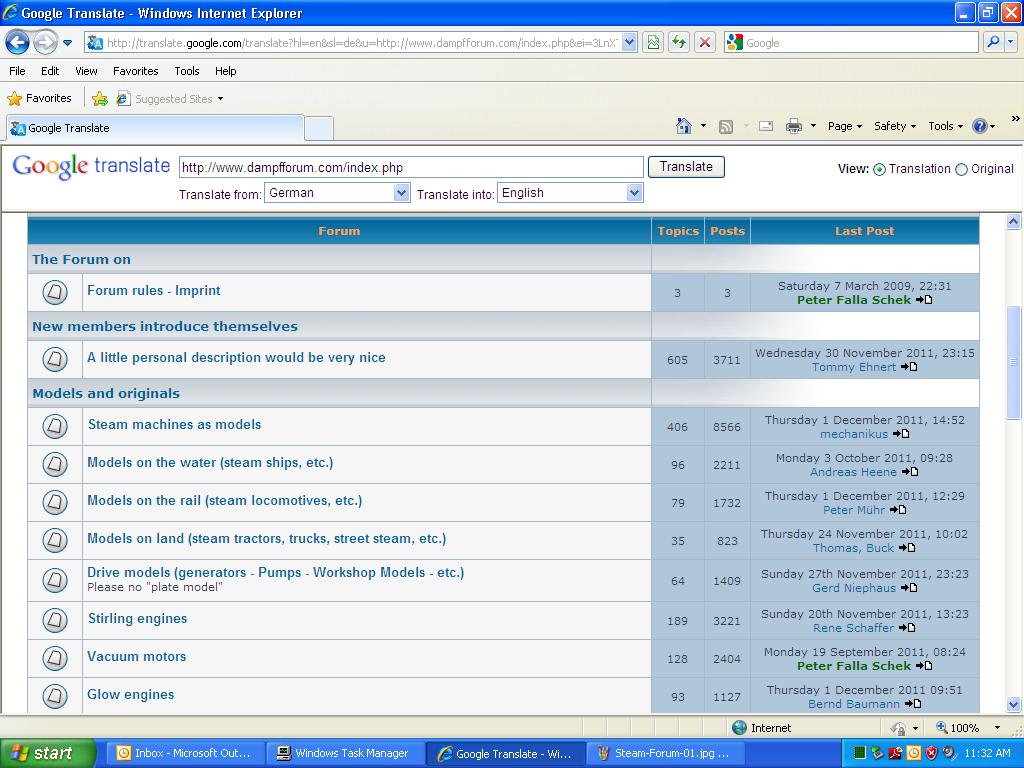
Task: Click forum icon beside Forum rules - Imprint
Action: (55, 292)
